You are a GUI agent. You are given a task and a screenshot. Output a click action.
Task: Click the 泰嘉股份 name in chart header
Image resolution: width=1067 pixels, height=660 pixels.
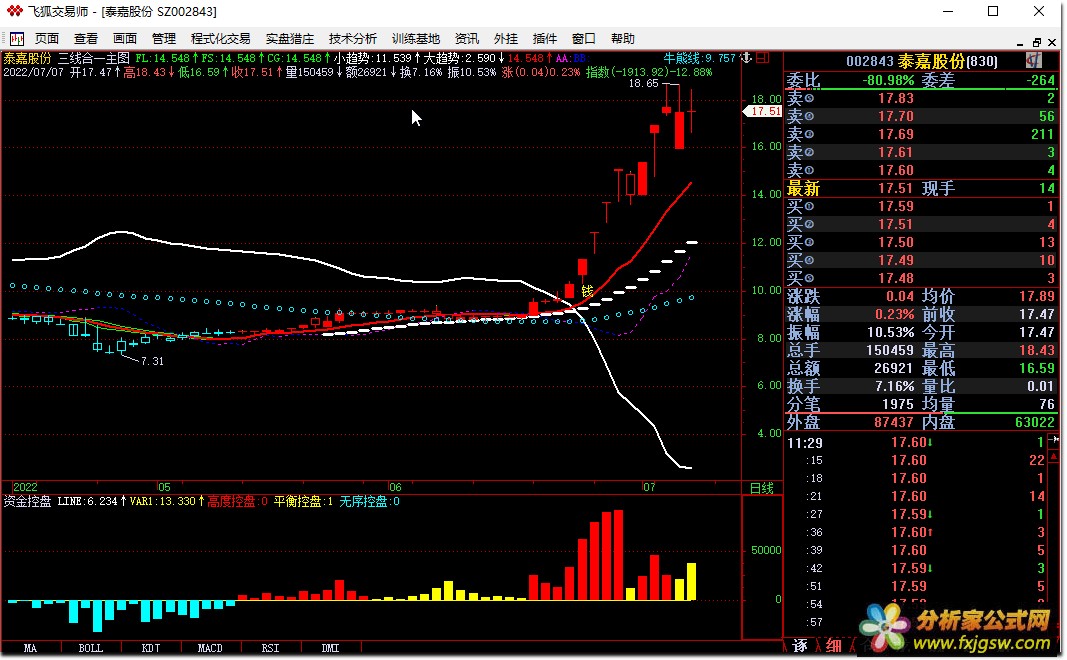[27, 59]
